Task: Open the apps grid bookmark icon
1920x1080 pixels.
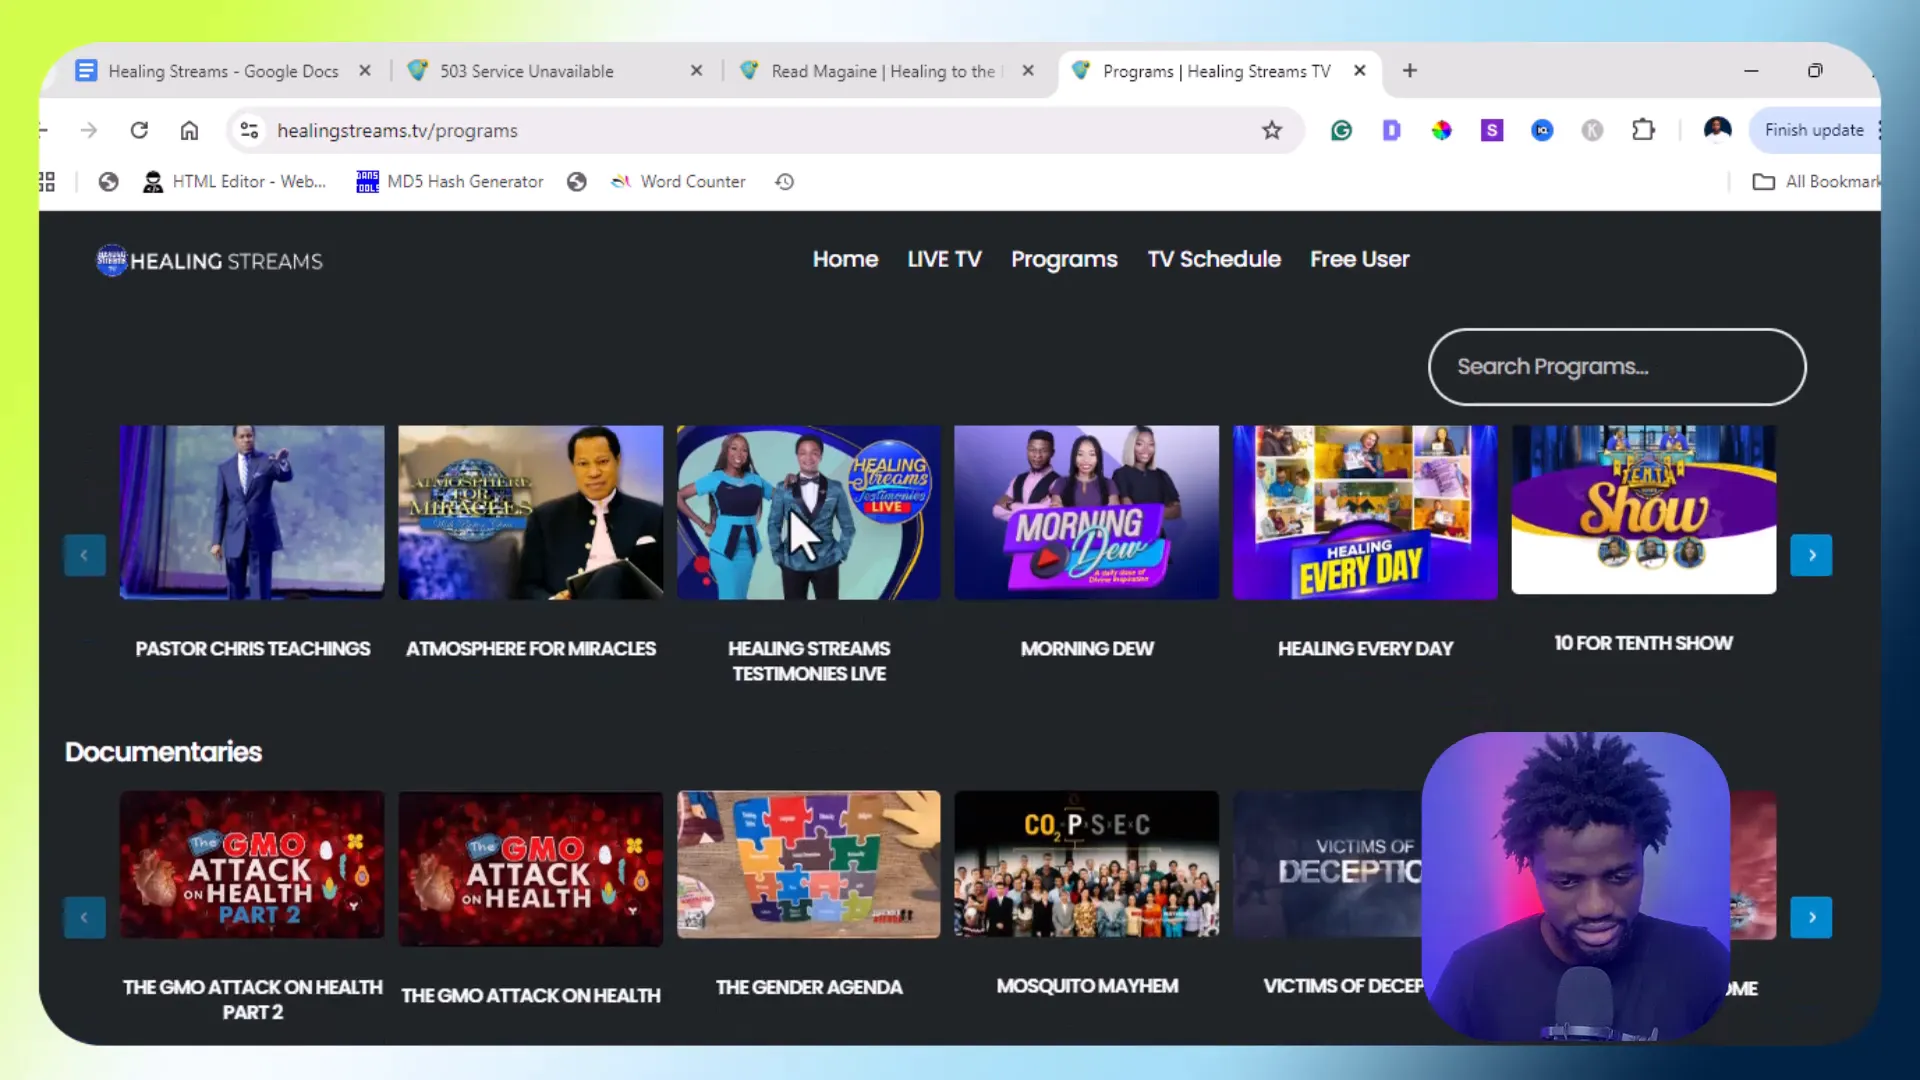Action: coord(46,181)
